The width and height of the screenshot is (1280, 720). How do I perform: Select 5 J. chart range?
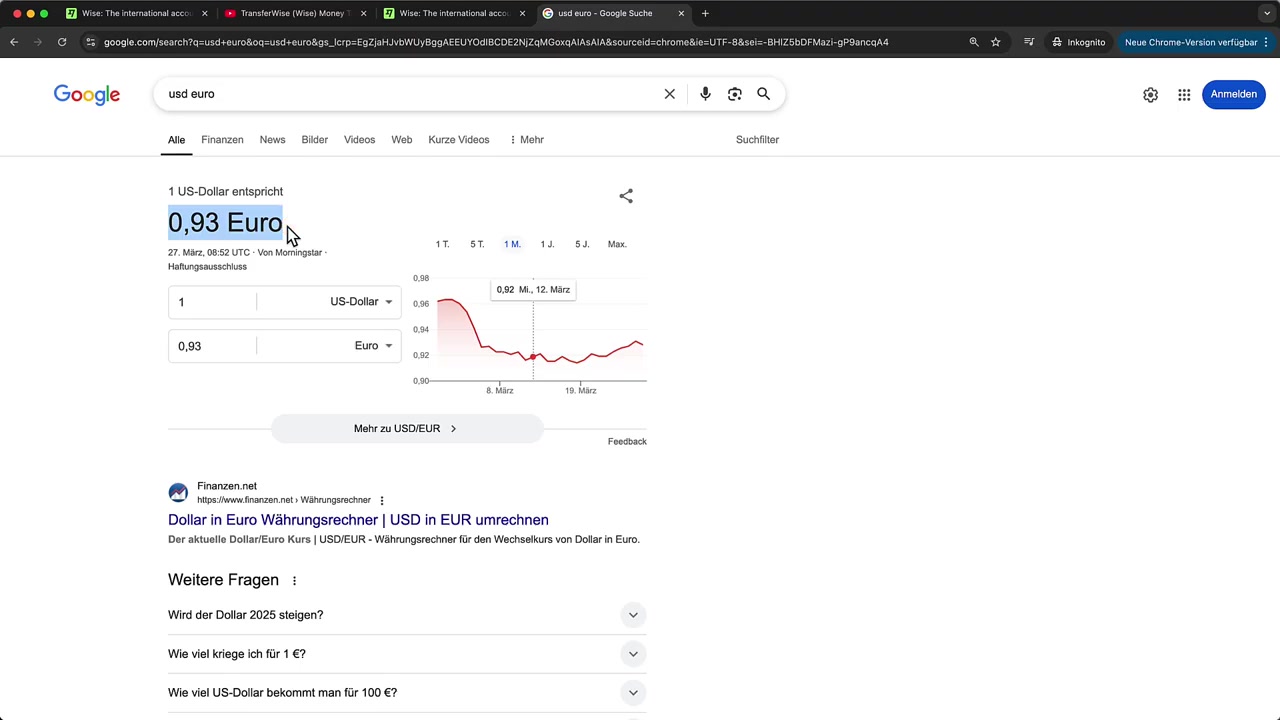click(582, 244)
